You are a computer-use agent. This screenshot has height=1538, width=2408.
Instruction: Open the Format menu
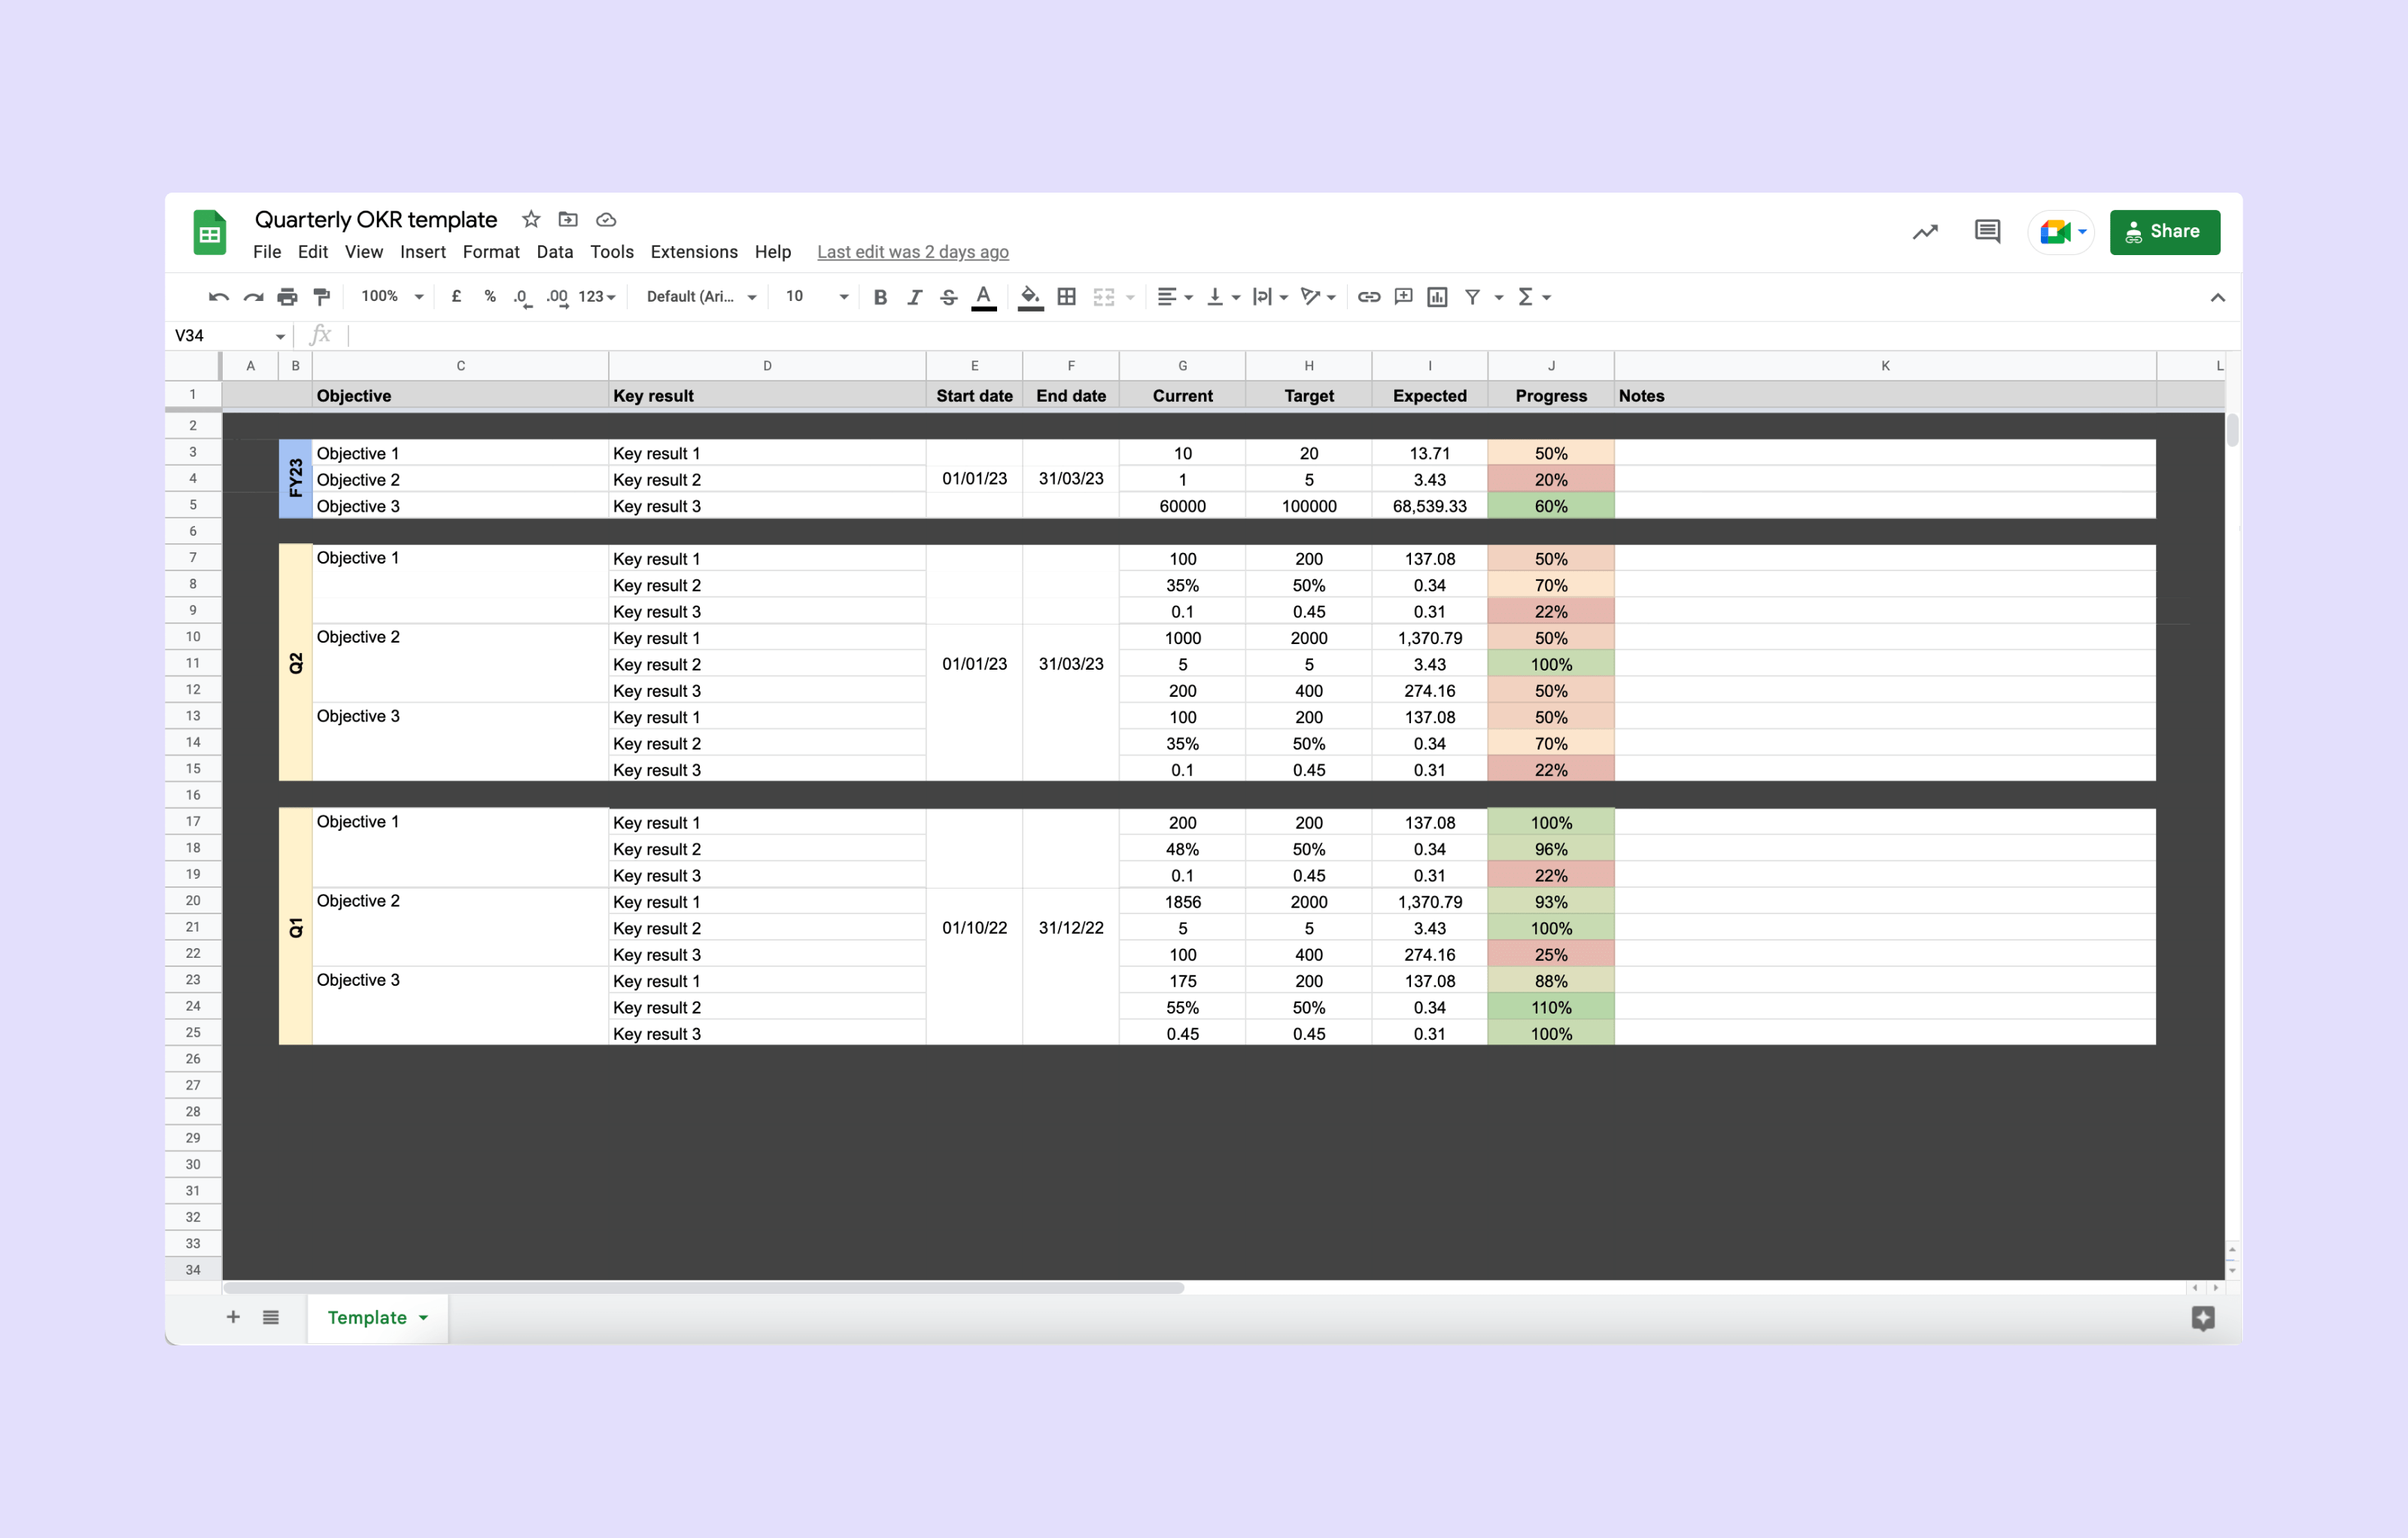(x=491, y=252)
